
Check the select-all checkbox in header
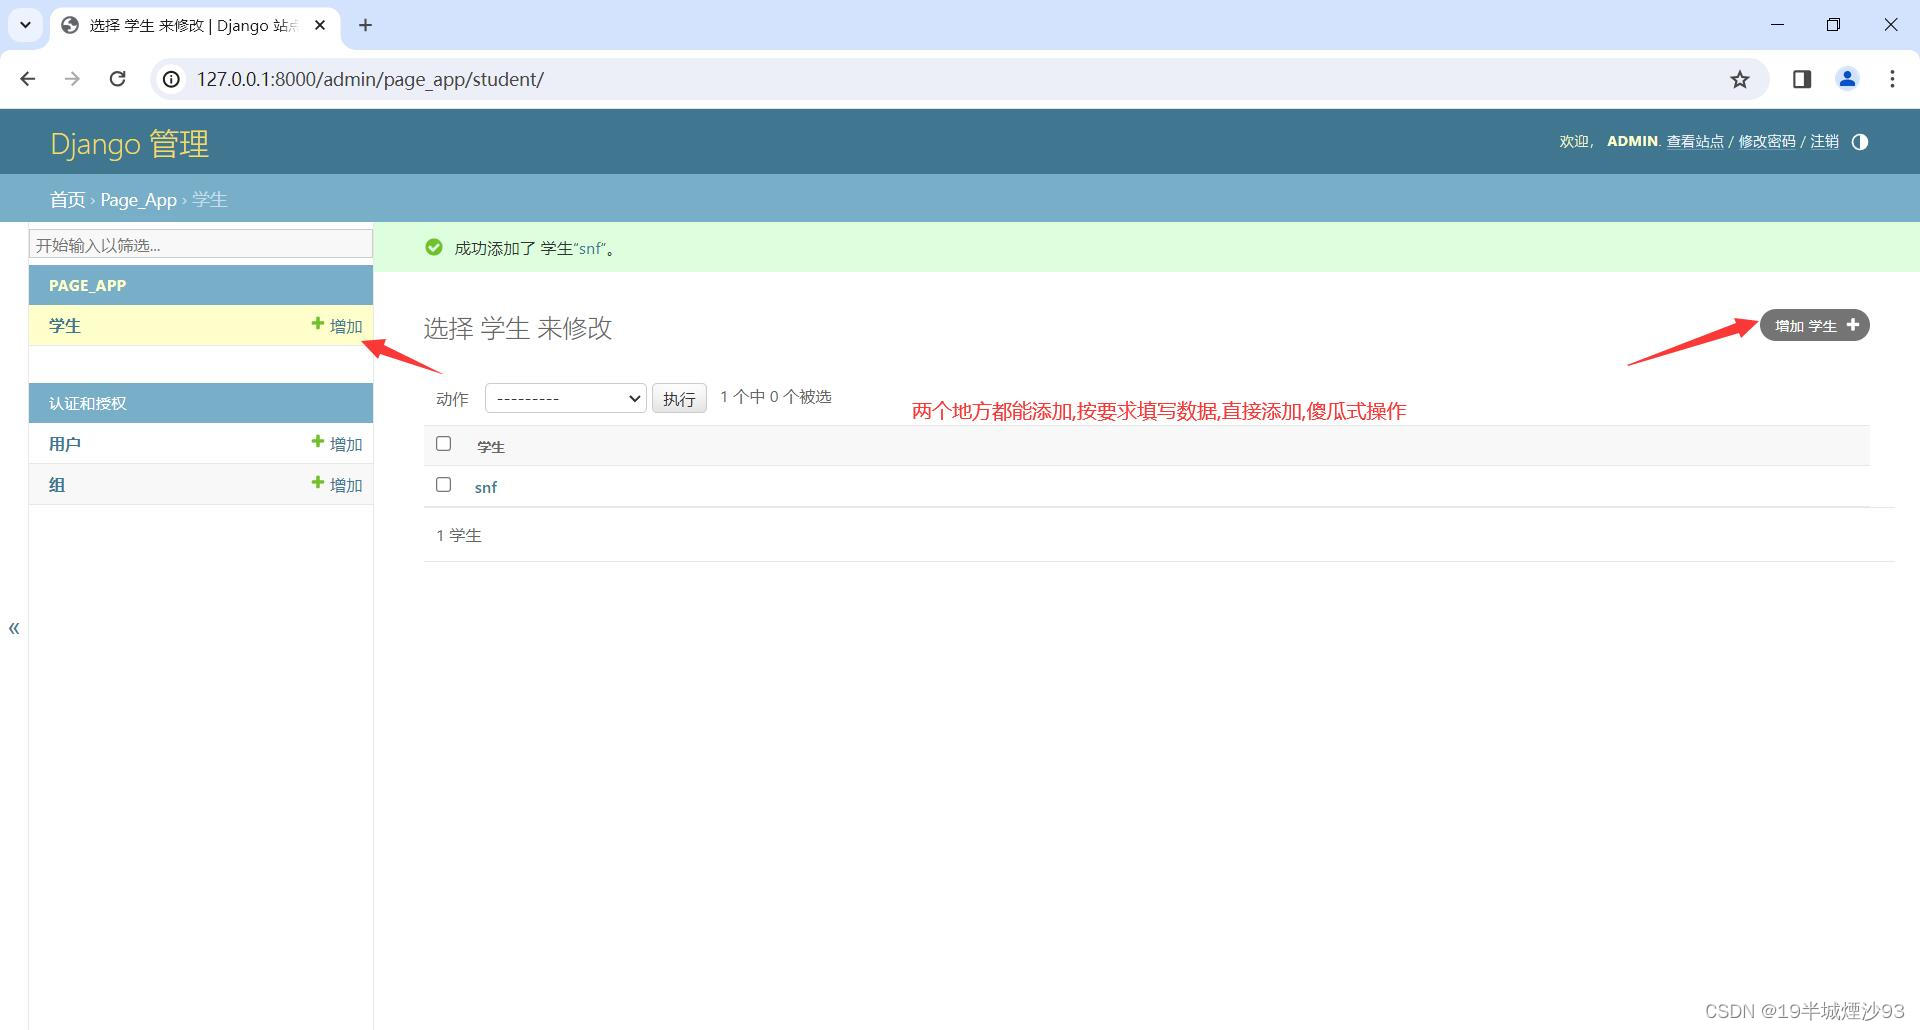click(444, 443)
